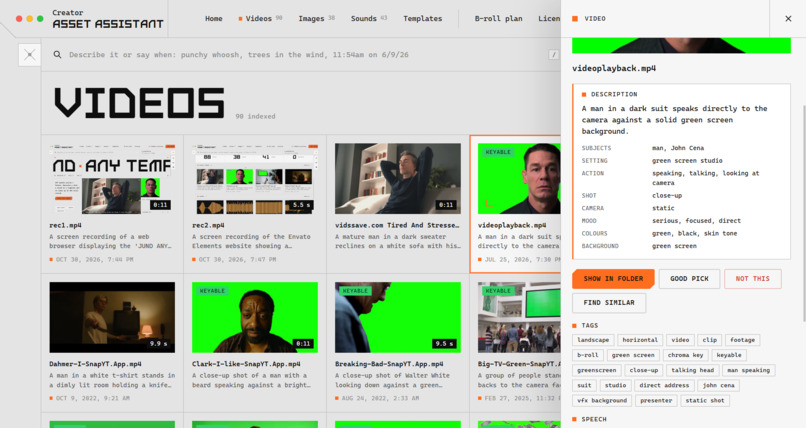Click the slash shortcut key badge

[554, 54]
